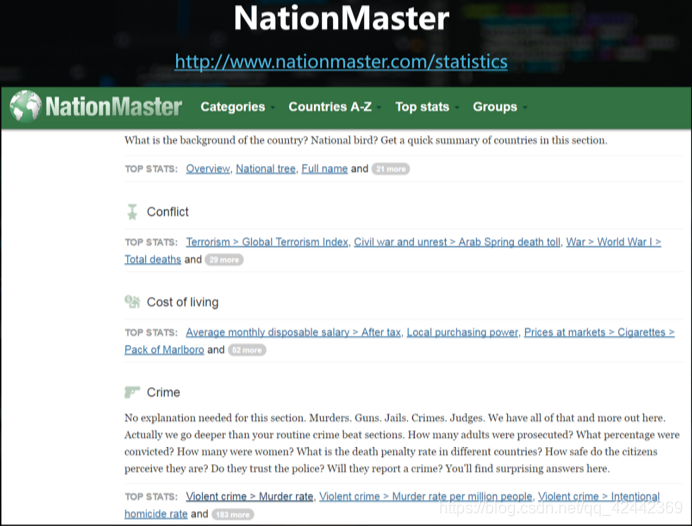Expand the Groups dropdown arrow
Screen dimensions: 692x526
(x=525, y=108)
